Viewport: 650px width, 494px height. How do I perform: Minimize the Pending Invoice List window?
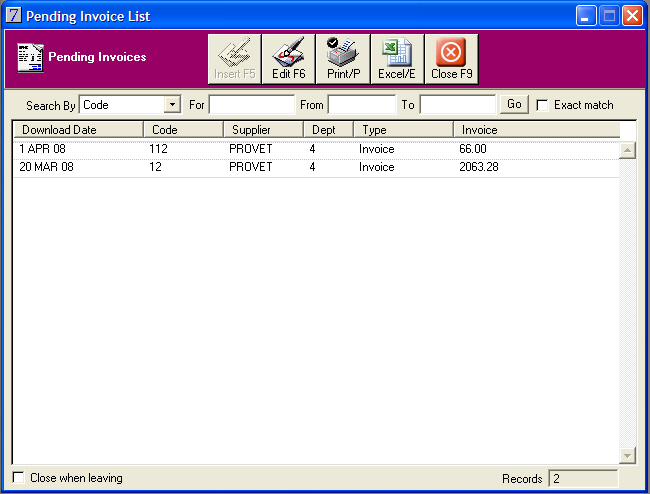click(586, 16)
